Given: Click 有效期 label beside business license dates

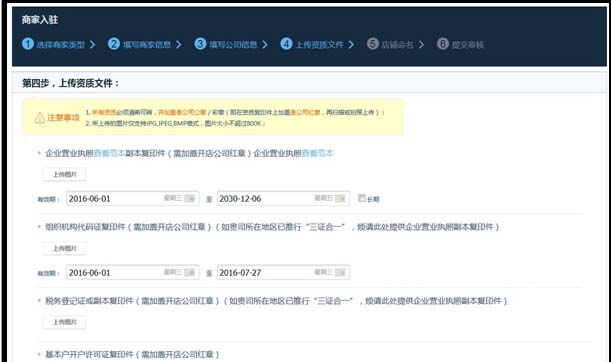Looking at the screenshot, I should 49,200.
